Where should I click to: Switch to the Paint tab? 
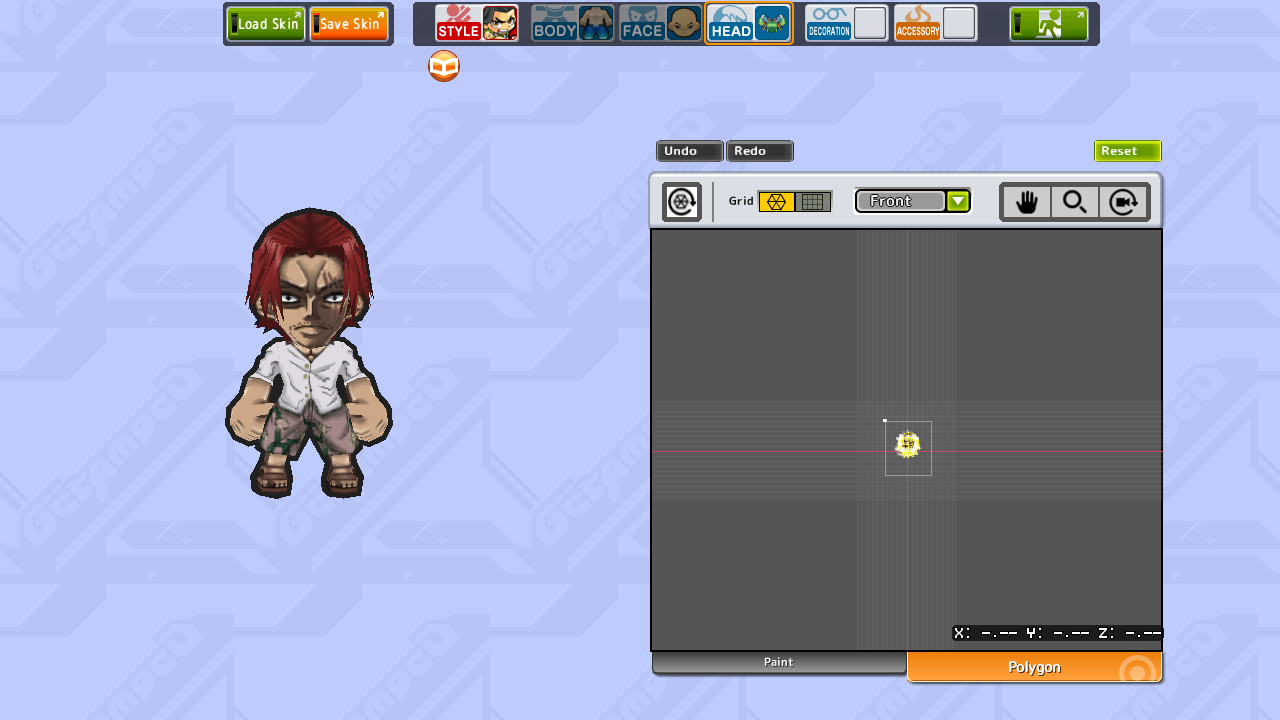[x=779, y=663]
